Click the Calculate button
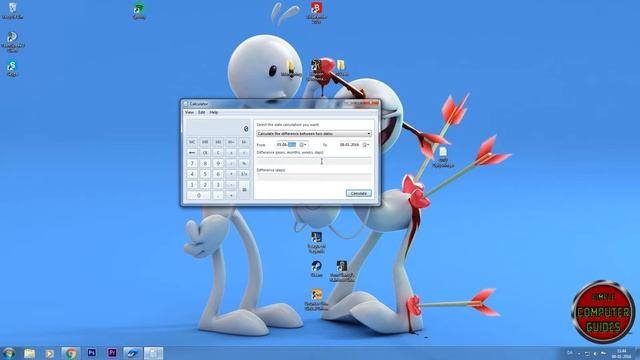The image size is (640, 360). point(359,193)
